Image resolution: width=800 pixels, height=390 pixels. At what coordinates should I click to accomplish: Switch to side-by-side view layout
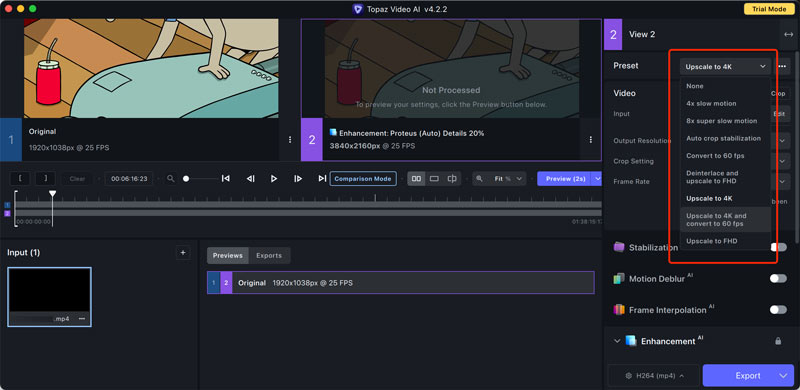417,179
